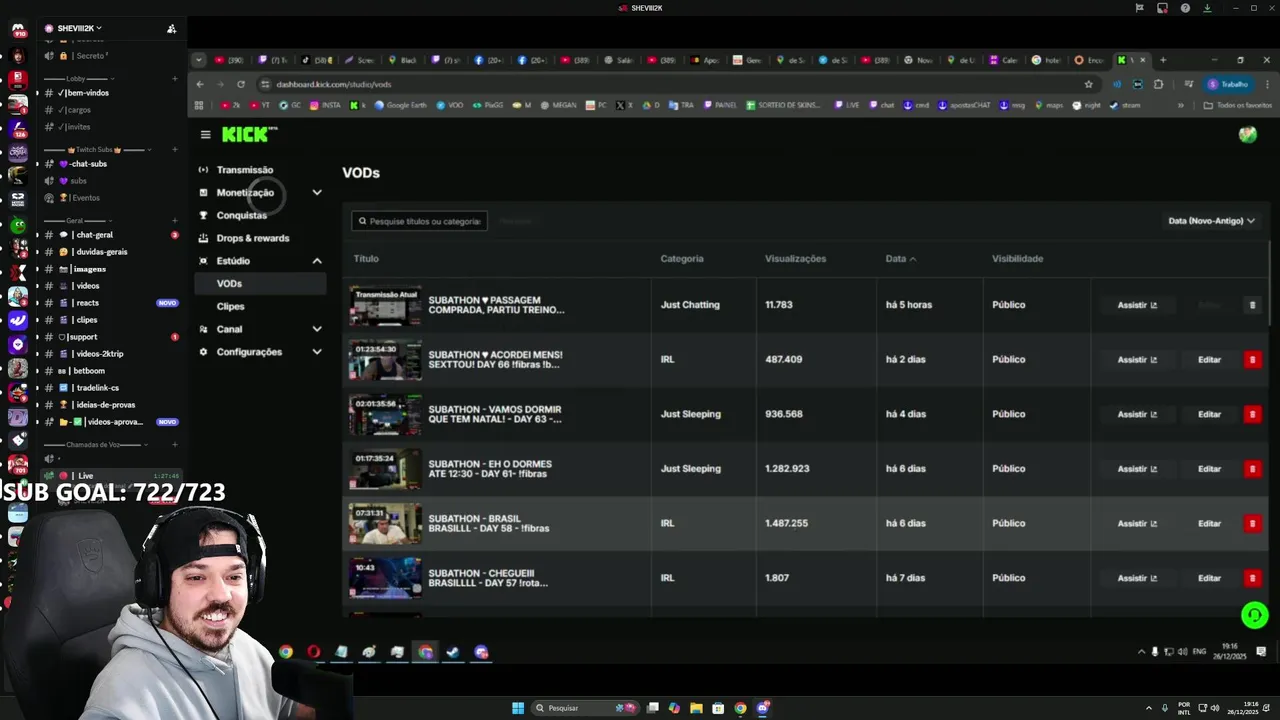Bookmark this page with the star icon
The image size is (1280, 720).
(x=1089, y=84)
